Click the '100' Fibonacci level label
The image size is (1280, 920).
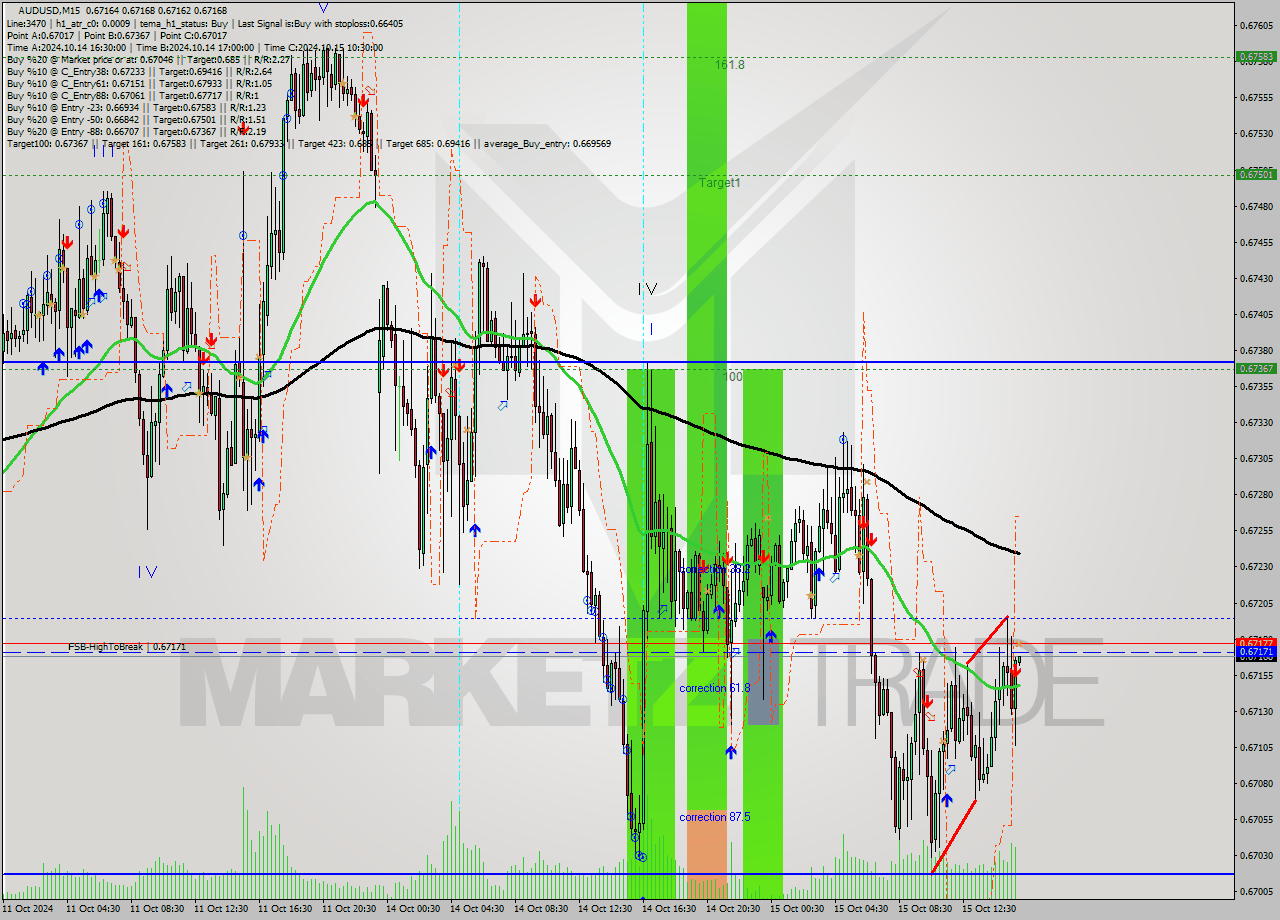[x=733, y=377]
